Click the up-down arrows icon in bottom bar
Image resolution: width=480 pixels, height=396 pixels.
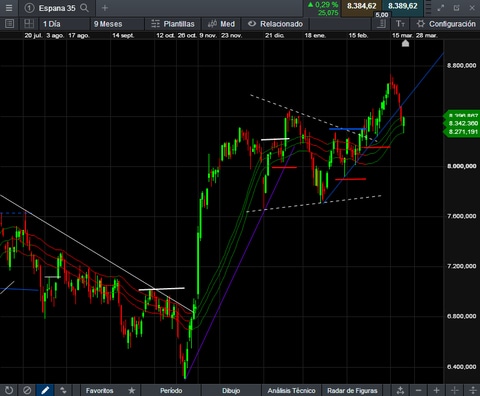coord(63,390)
